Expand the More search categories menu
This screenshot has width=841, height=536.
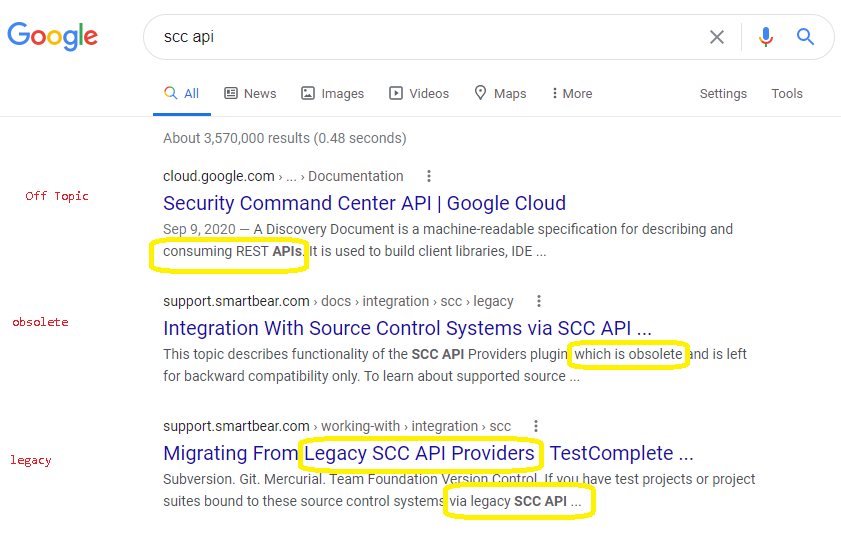[572, 93]
